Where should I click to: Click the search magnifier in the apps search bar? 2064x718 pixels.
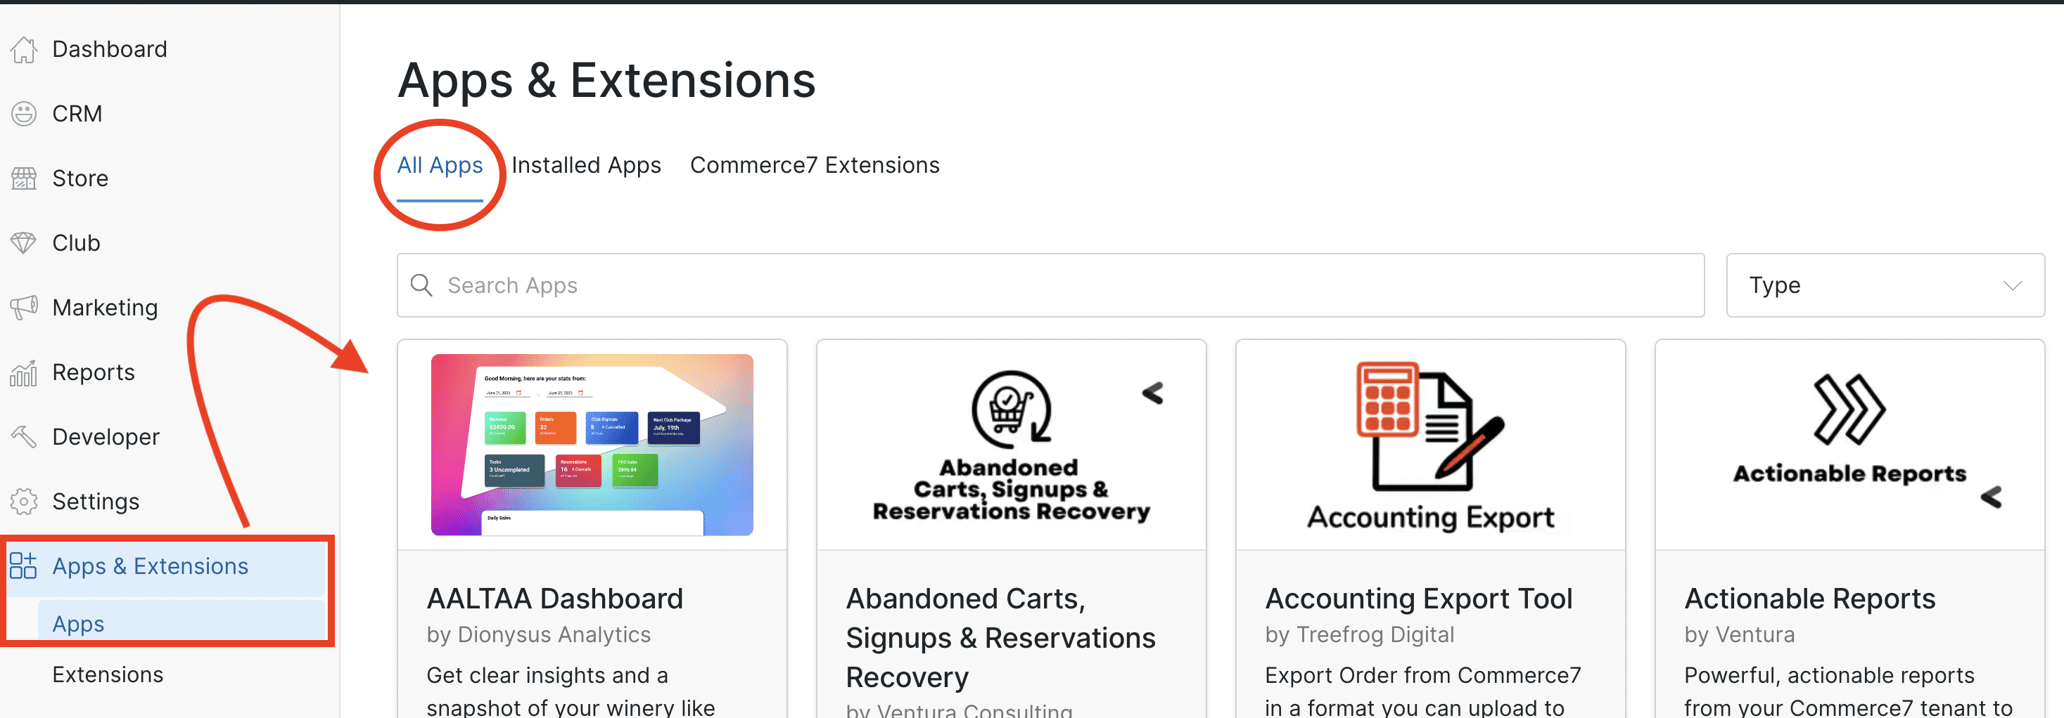tap(421, 285)
